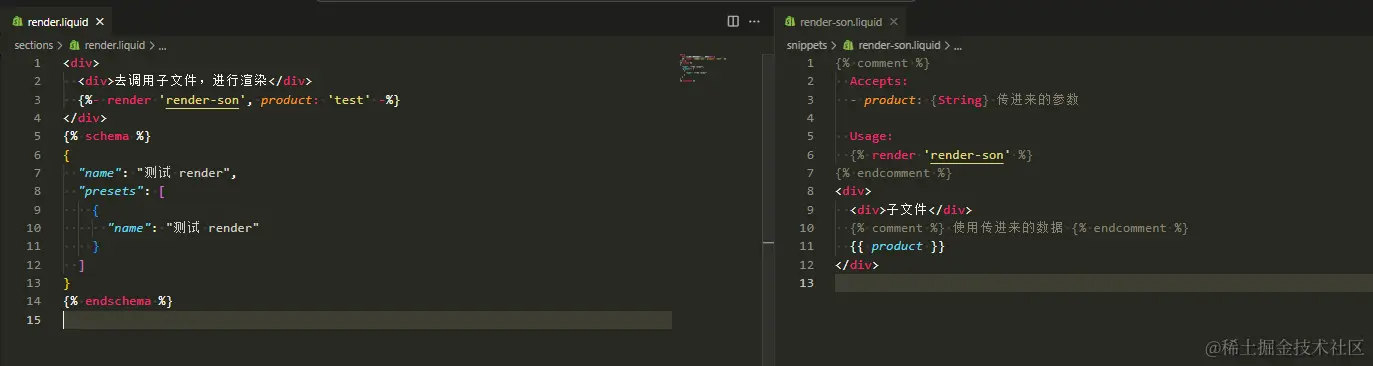Image resolution: width=1373 pixels, height=366 pixels.
Task: Click the file icon in render-son.liquid breadcrumb
Action: [x=849, y=45]
